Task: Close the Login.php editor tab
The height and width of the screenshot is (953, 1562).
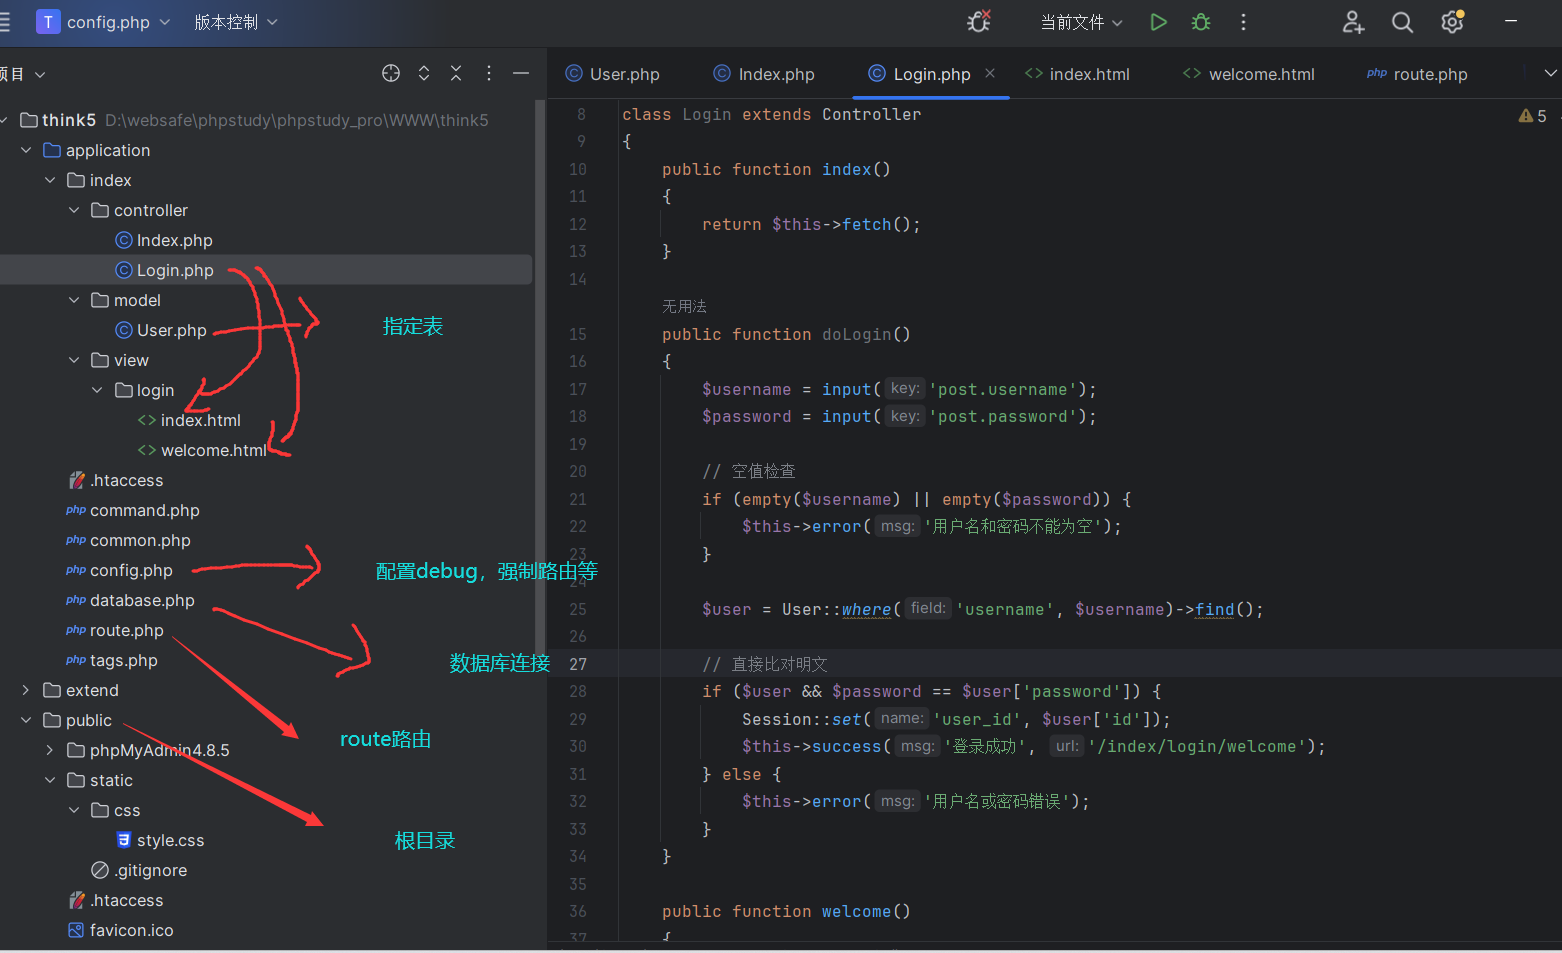Action: click(x=990, y=73)
